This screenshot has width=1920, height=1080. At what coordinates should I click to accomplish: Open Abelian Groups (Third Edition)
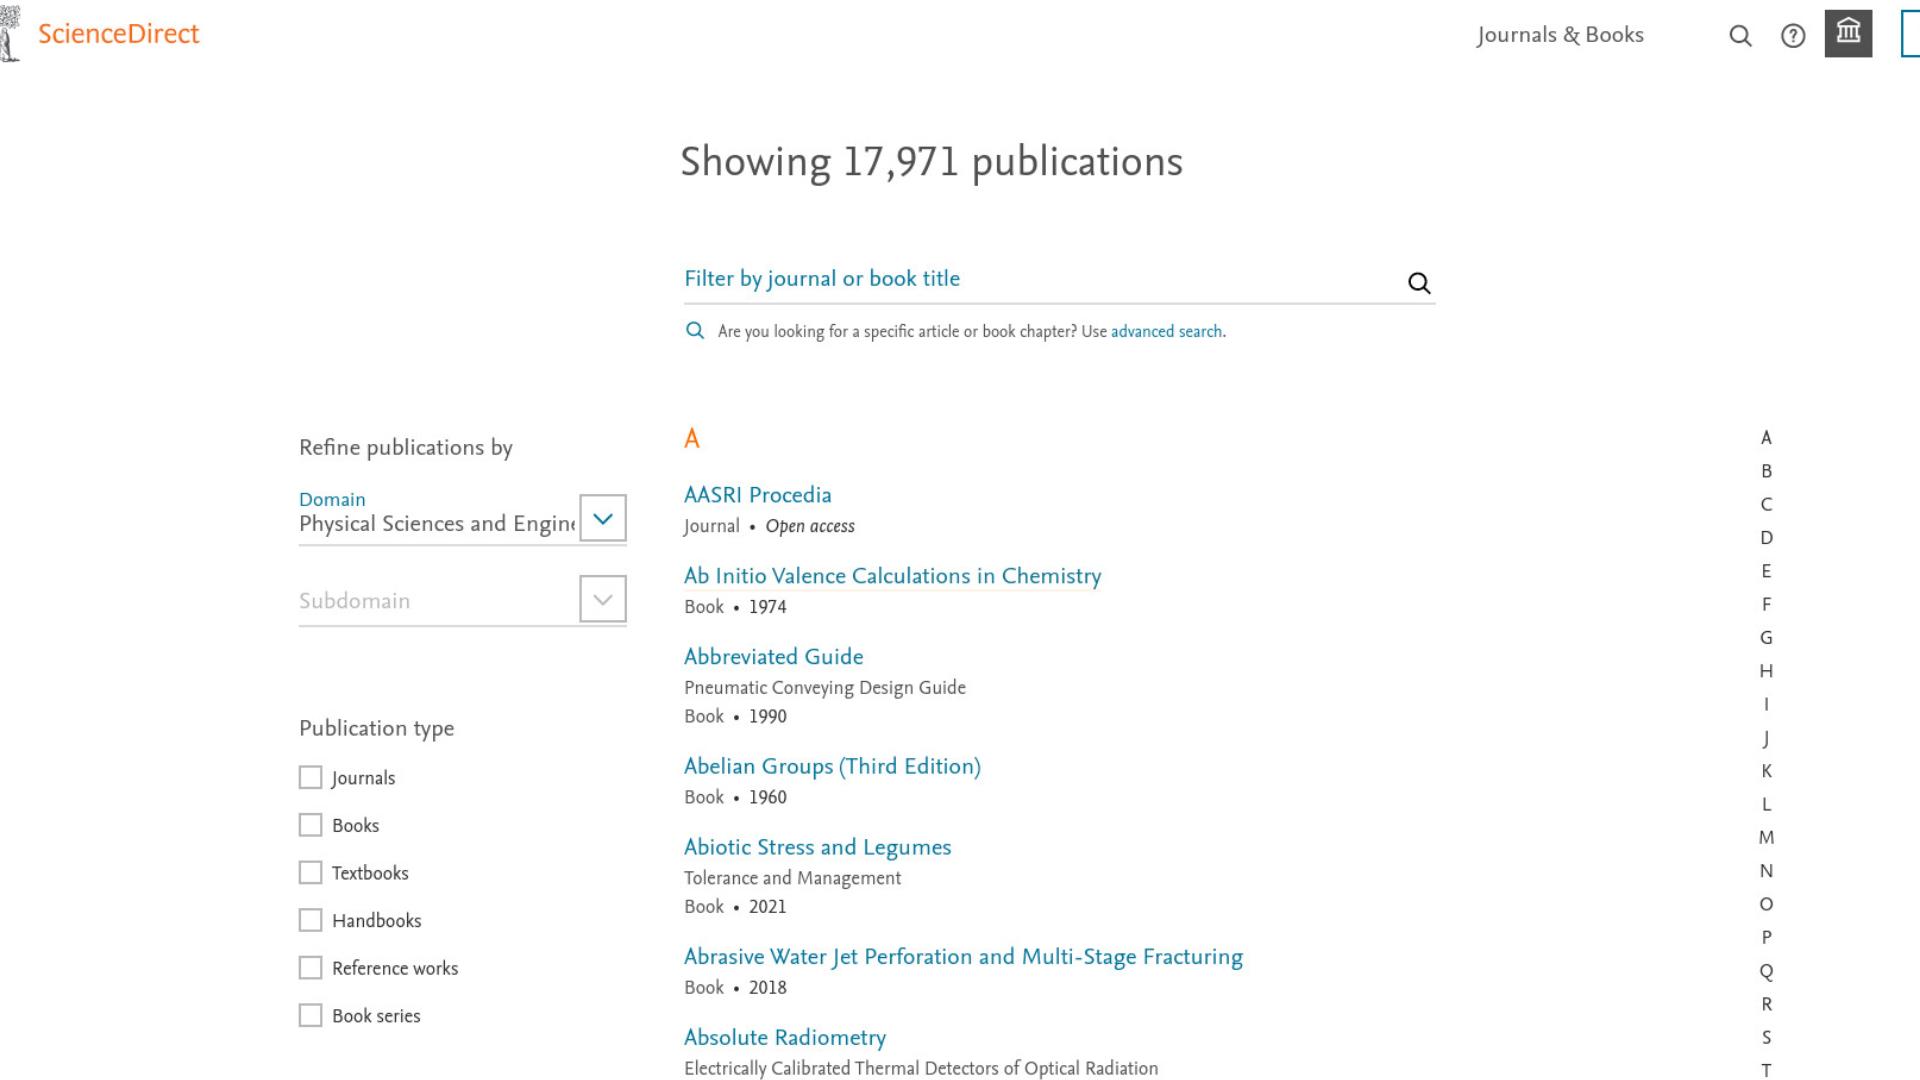(x=832, y=767)
